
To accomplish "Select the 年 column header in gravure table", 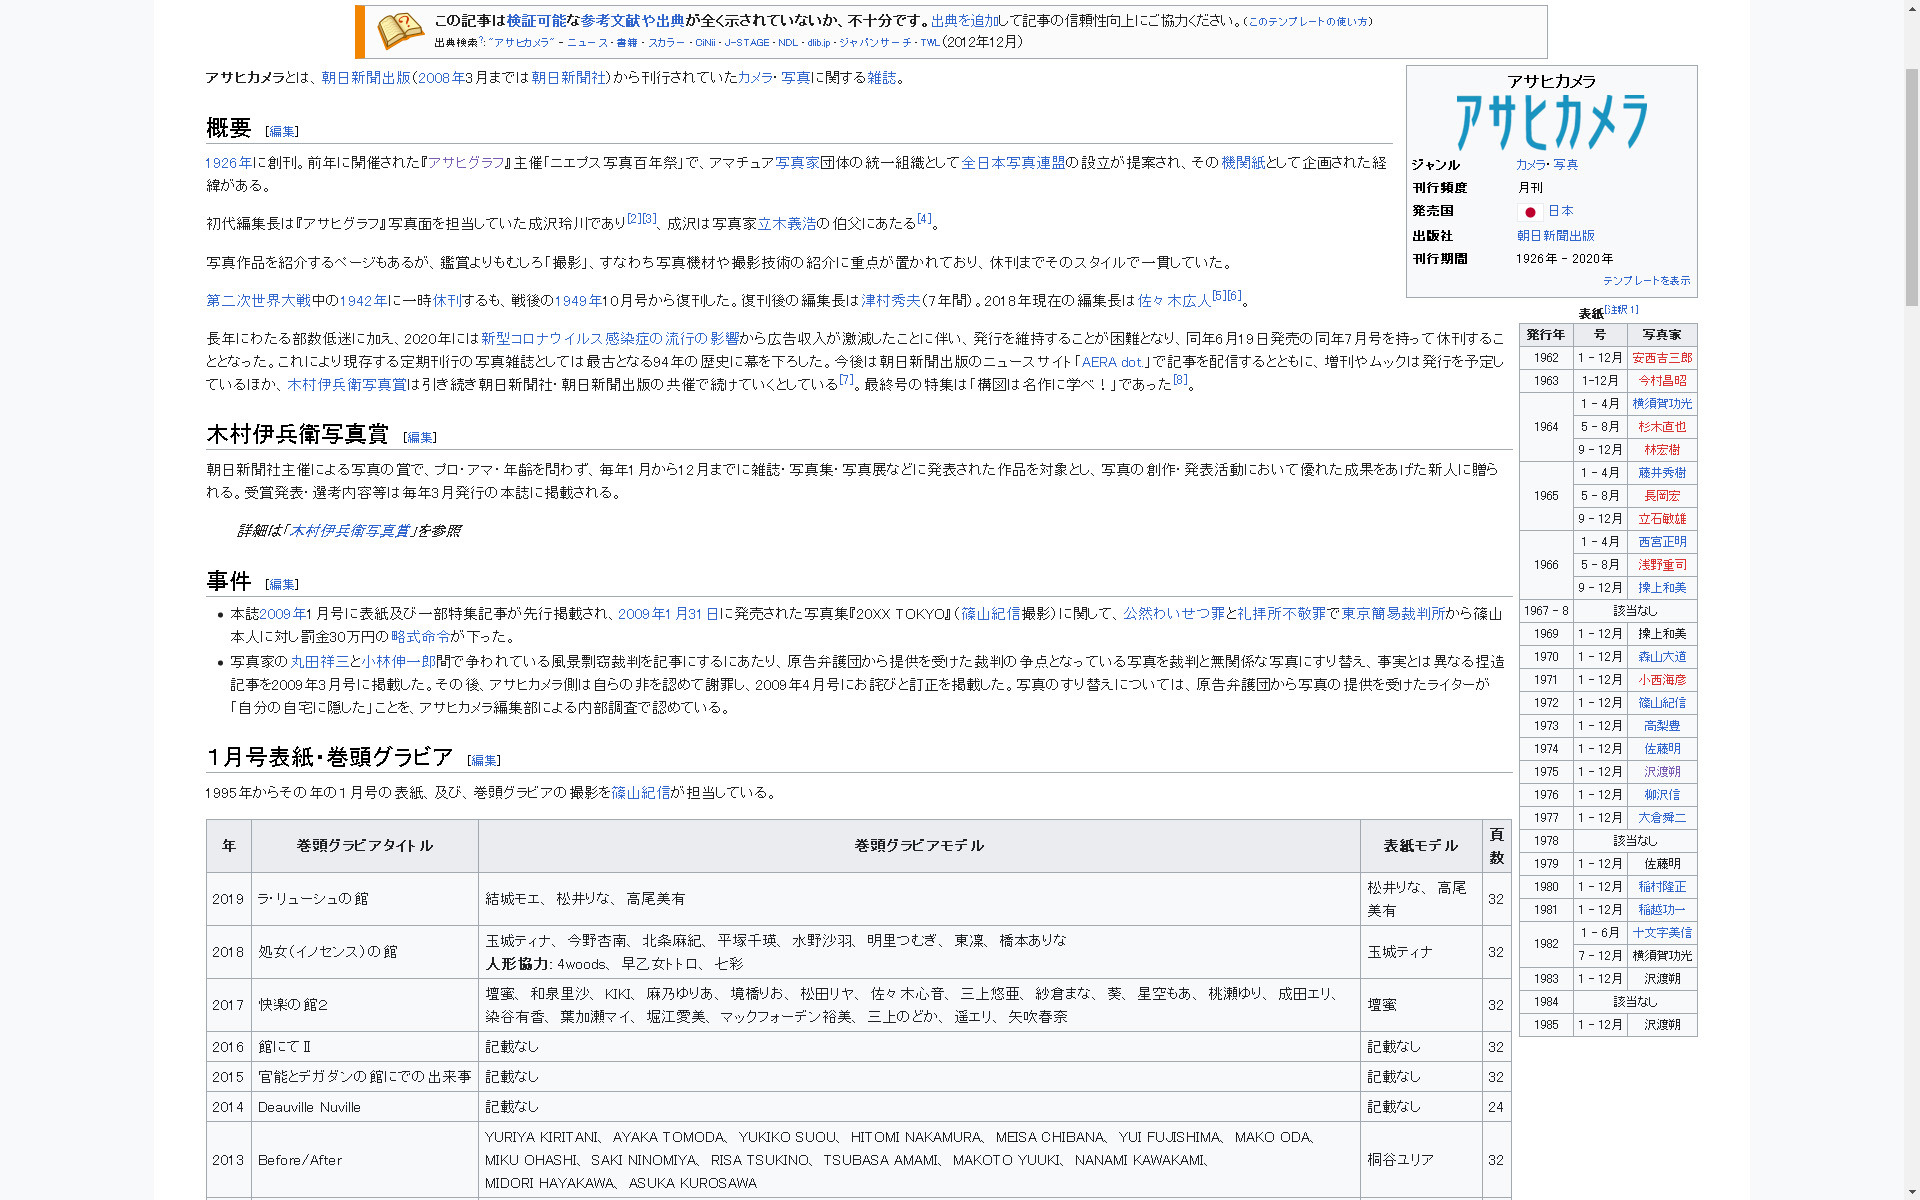I will 228,846.
